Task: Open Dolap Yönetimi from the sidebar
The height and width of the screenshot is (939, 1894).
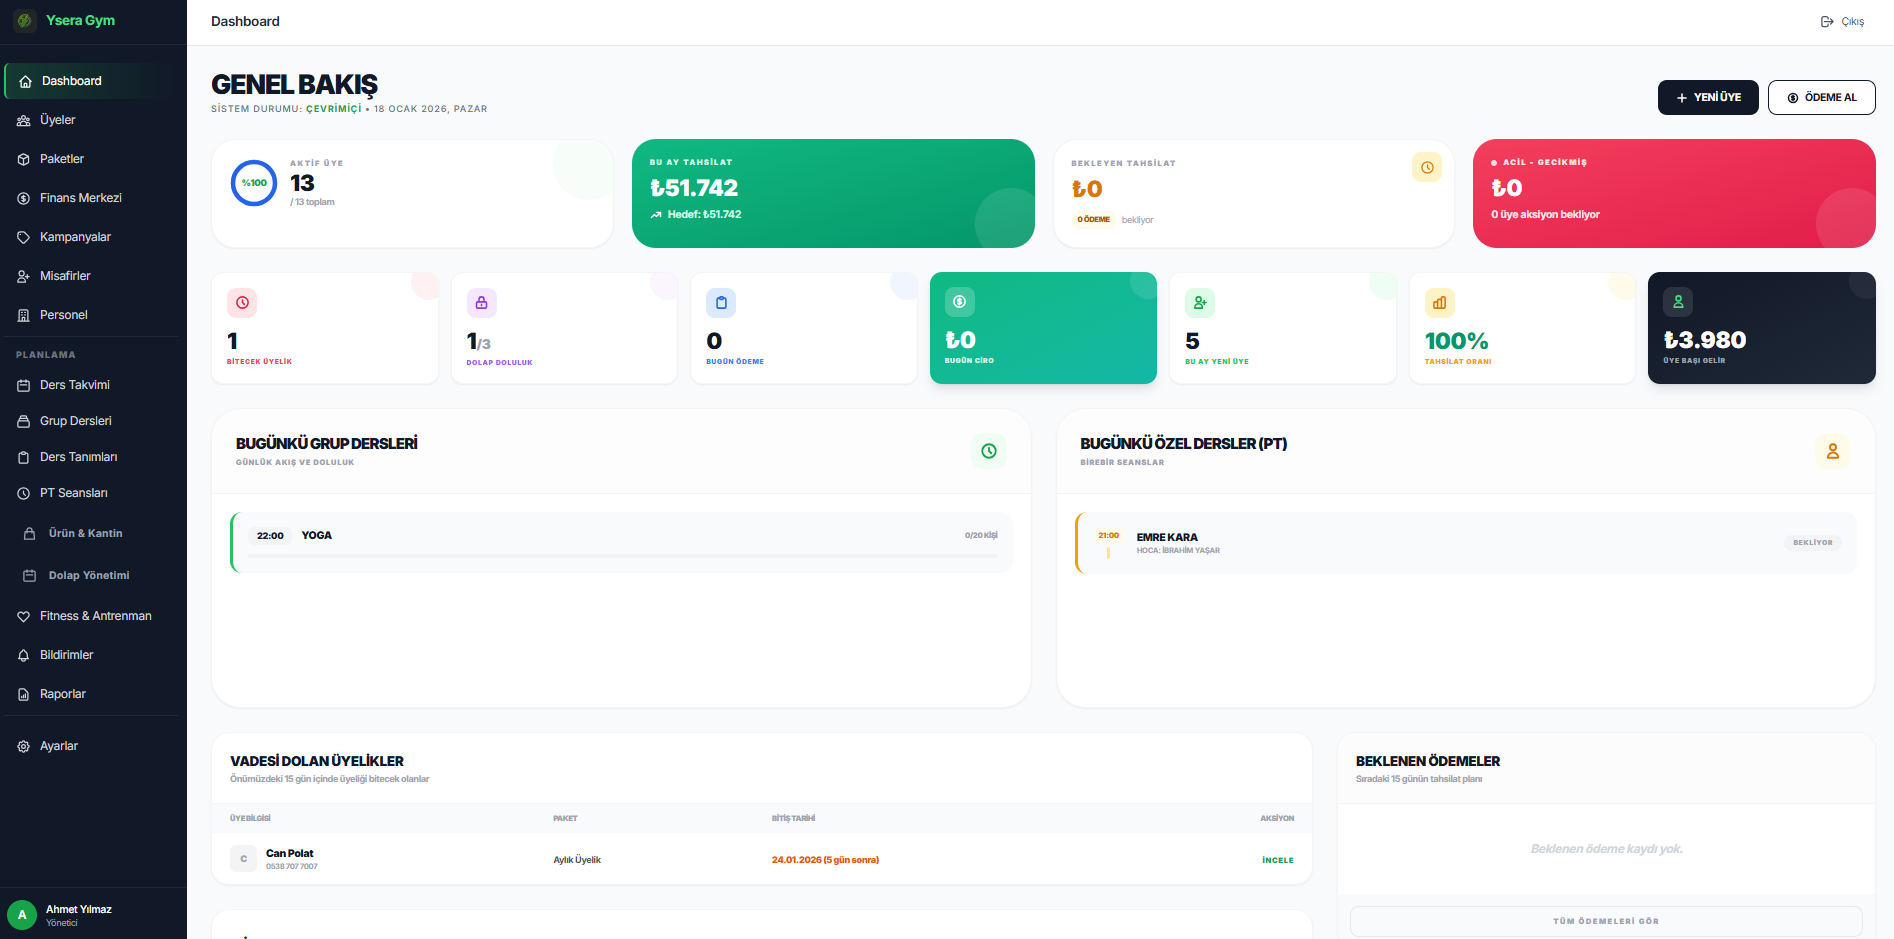Action: [88, 575]
